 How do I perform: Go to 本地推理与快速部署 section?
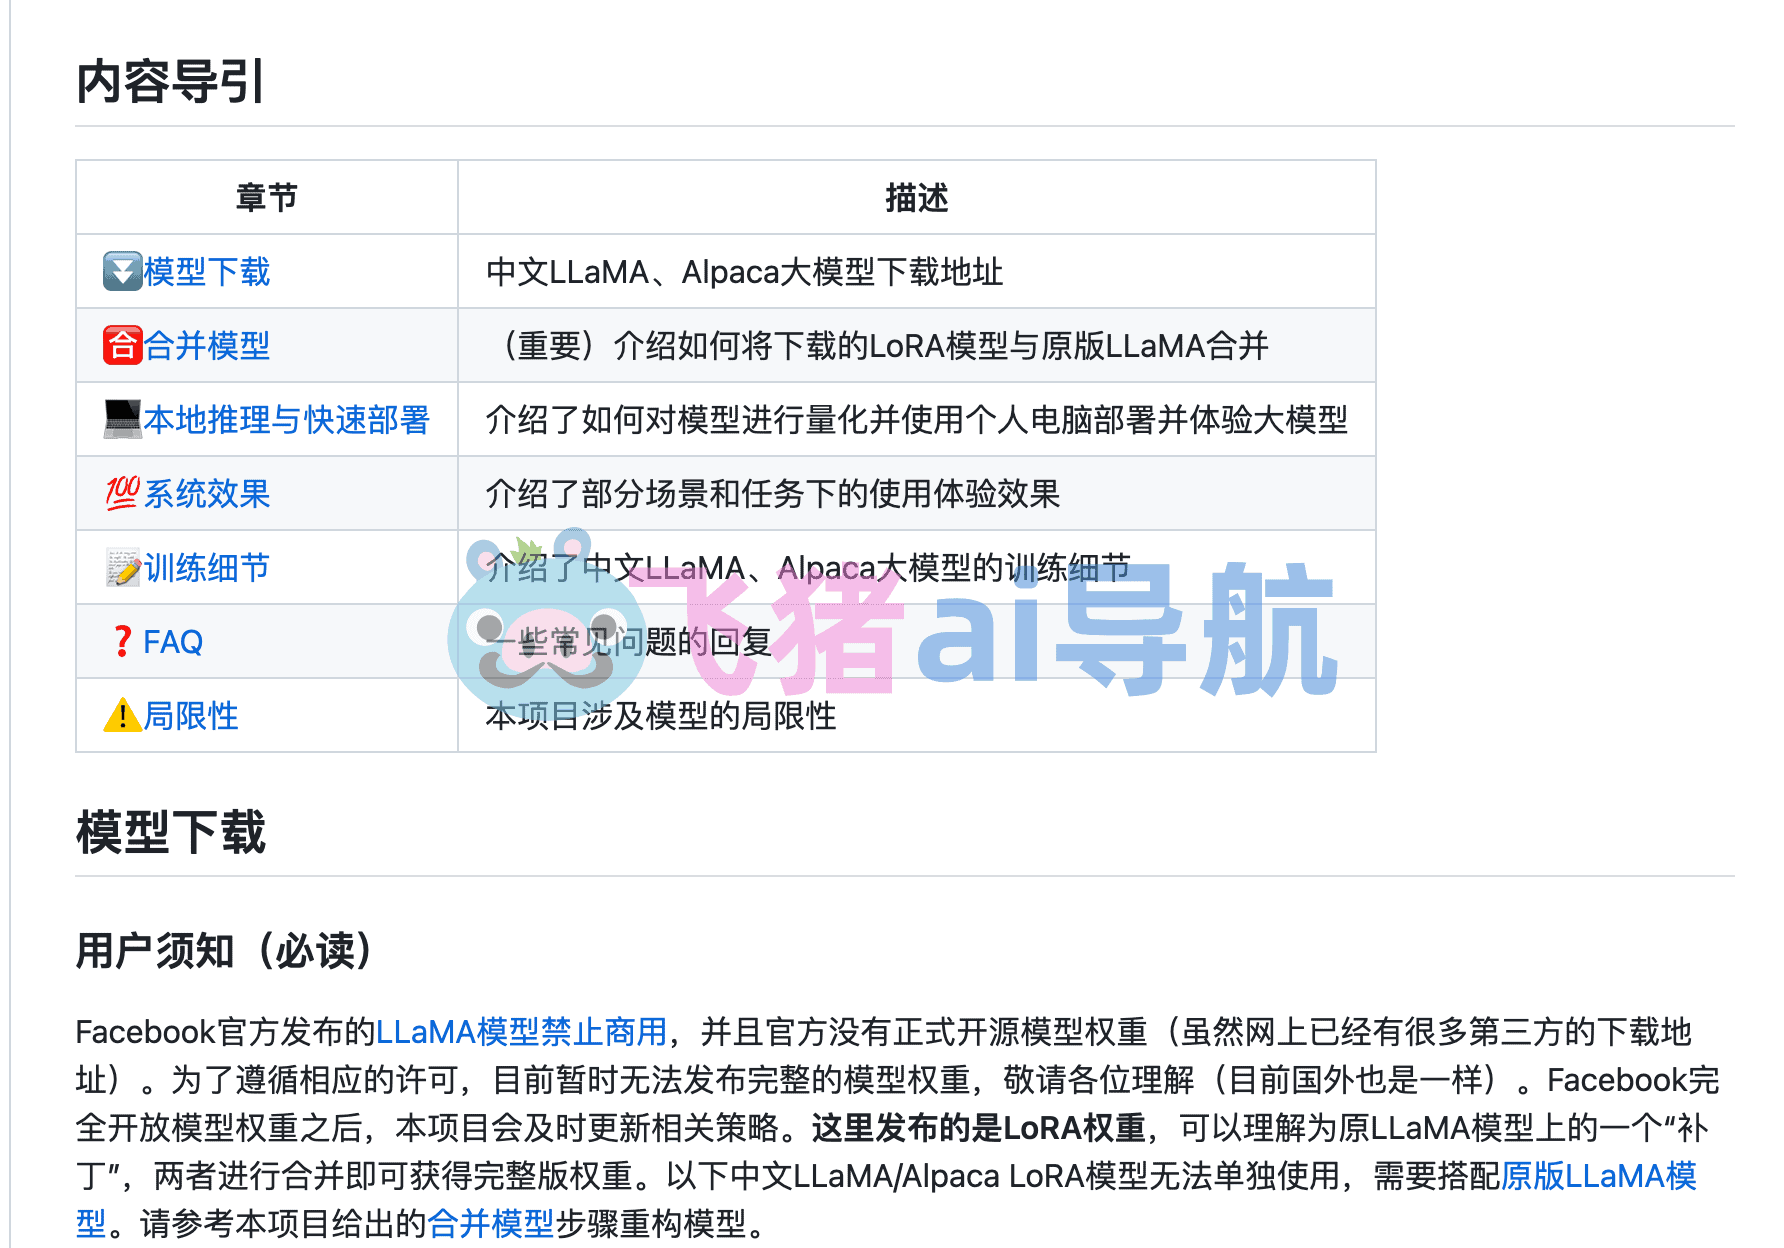tap(286, 419)
